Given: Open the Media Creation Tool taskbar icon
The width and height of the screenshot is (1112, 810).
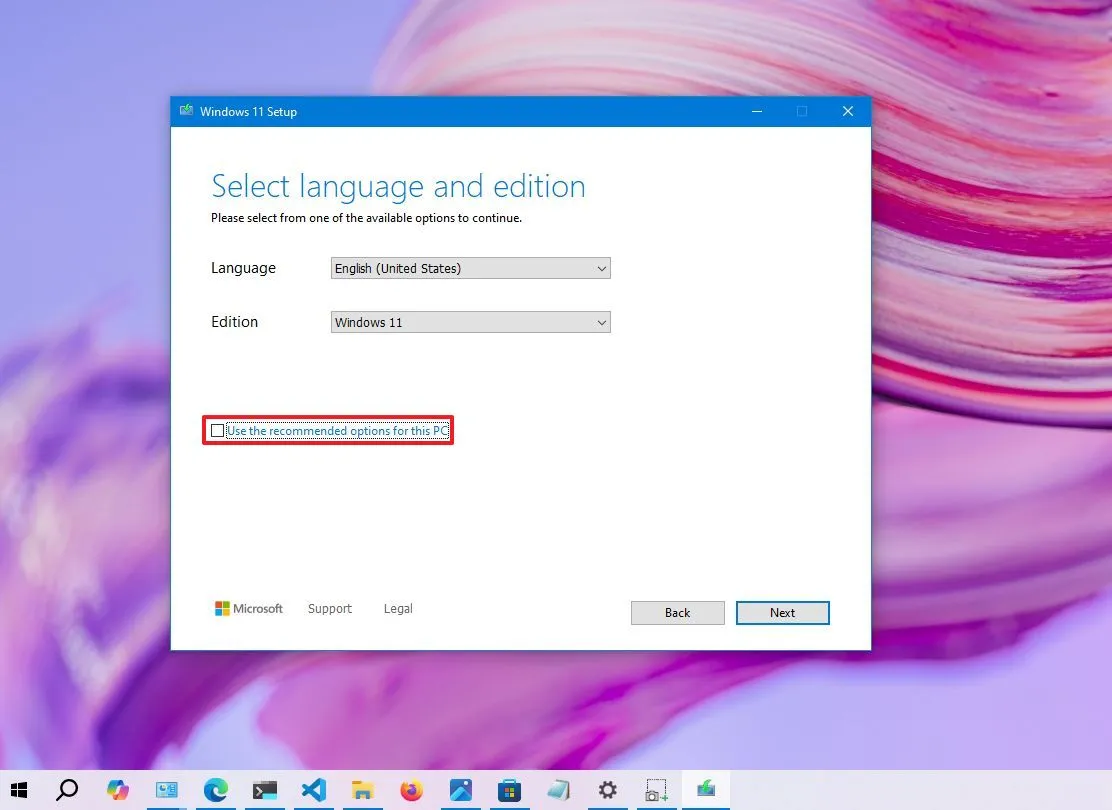Looking at the screenshot, I should (x=705, y=790).
